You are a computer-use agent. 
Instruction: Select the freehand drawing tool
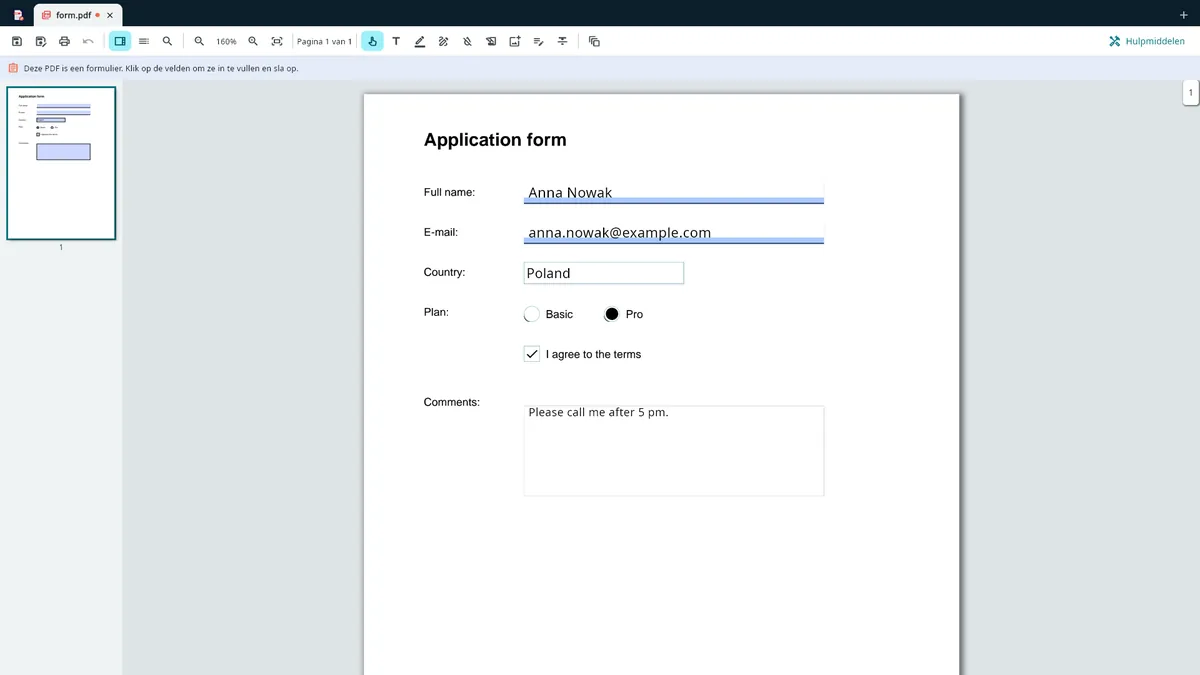(x=443, y=41)
